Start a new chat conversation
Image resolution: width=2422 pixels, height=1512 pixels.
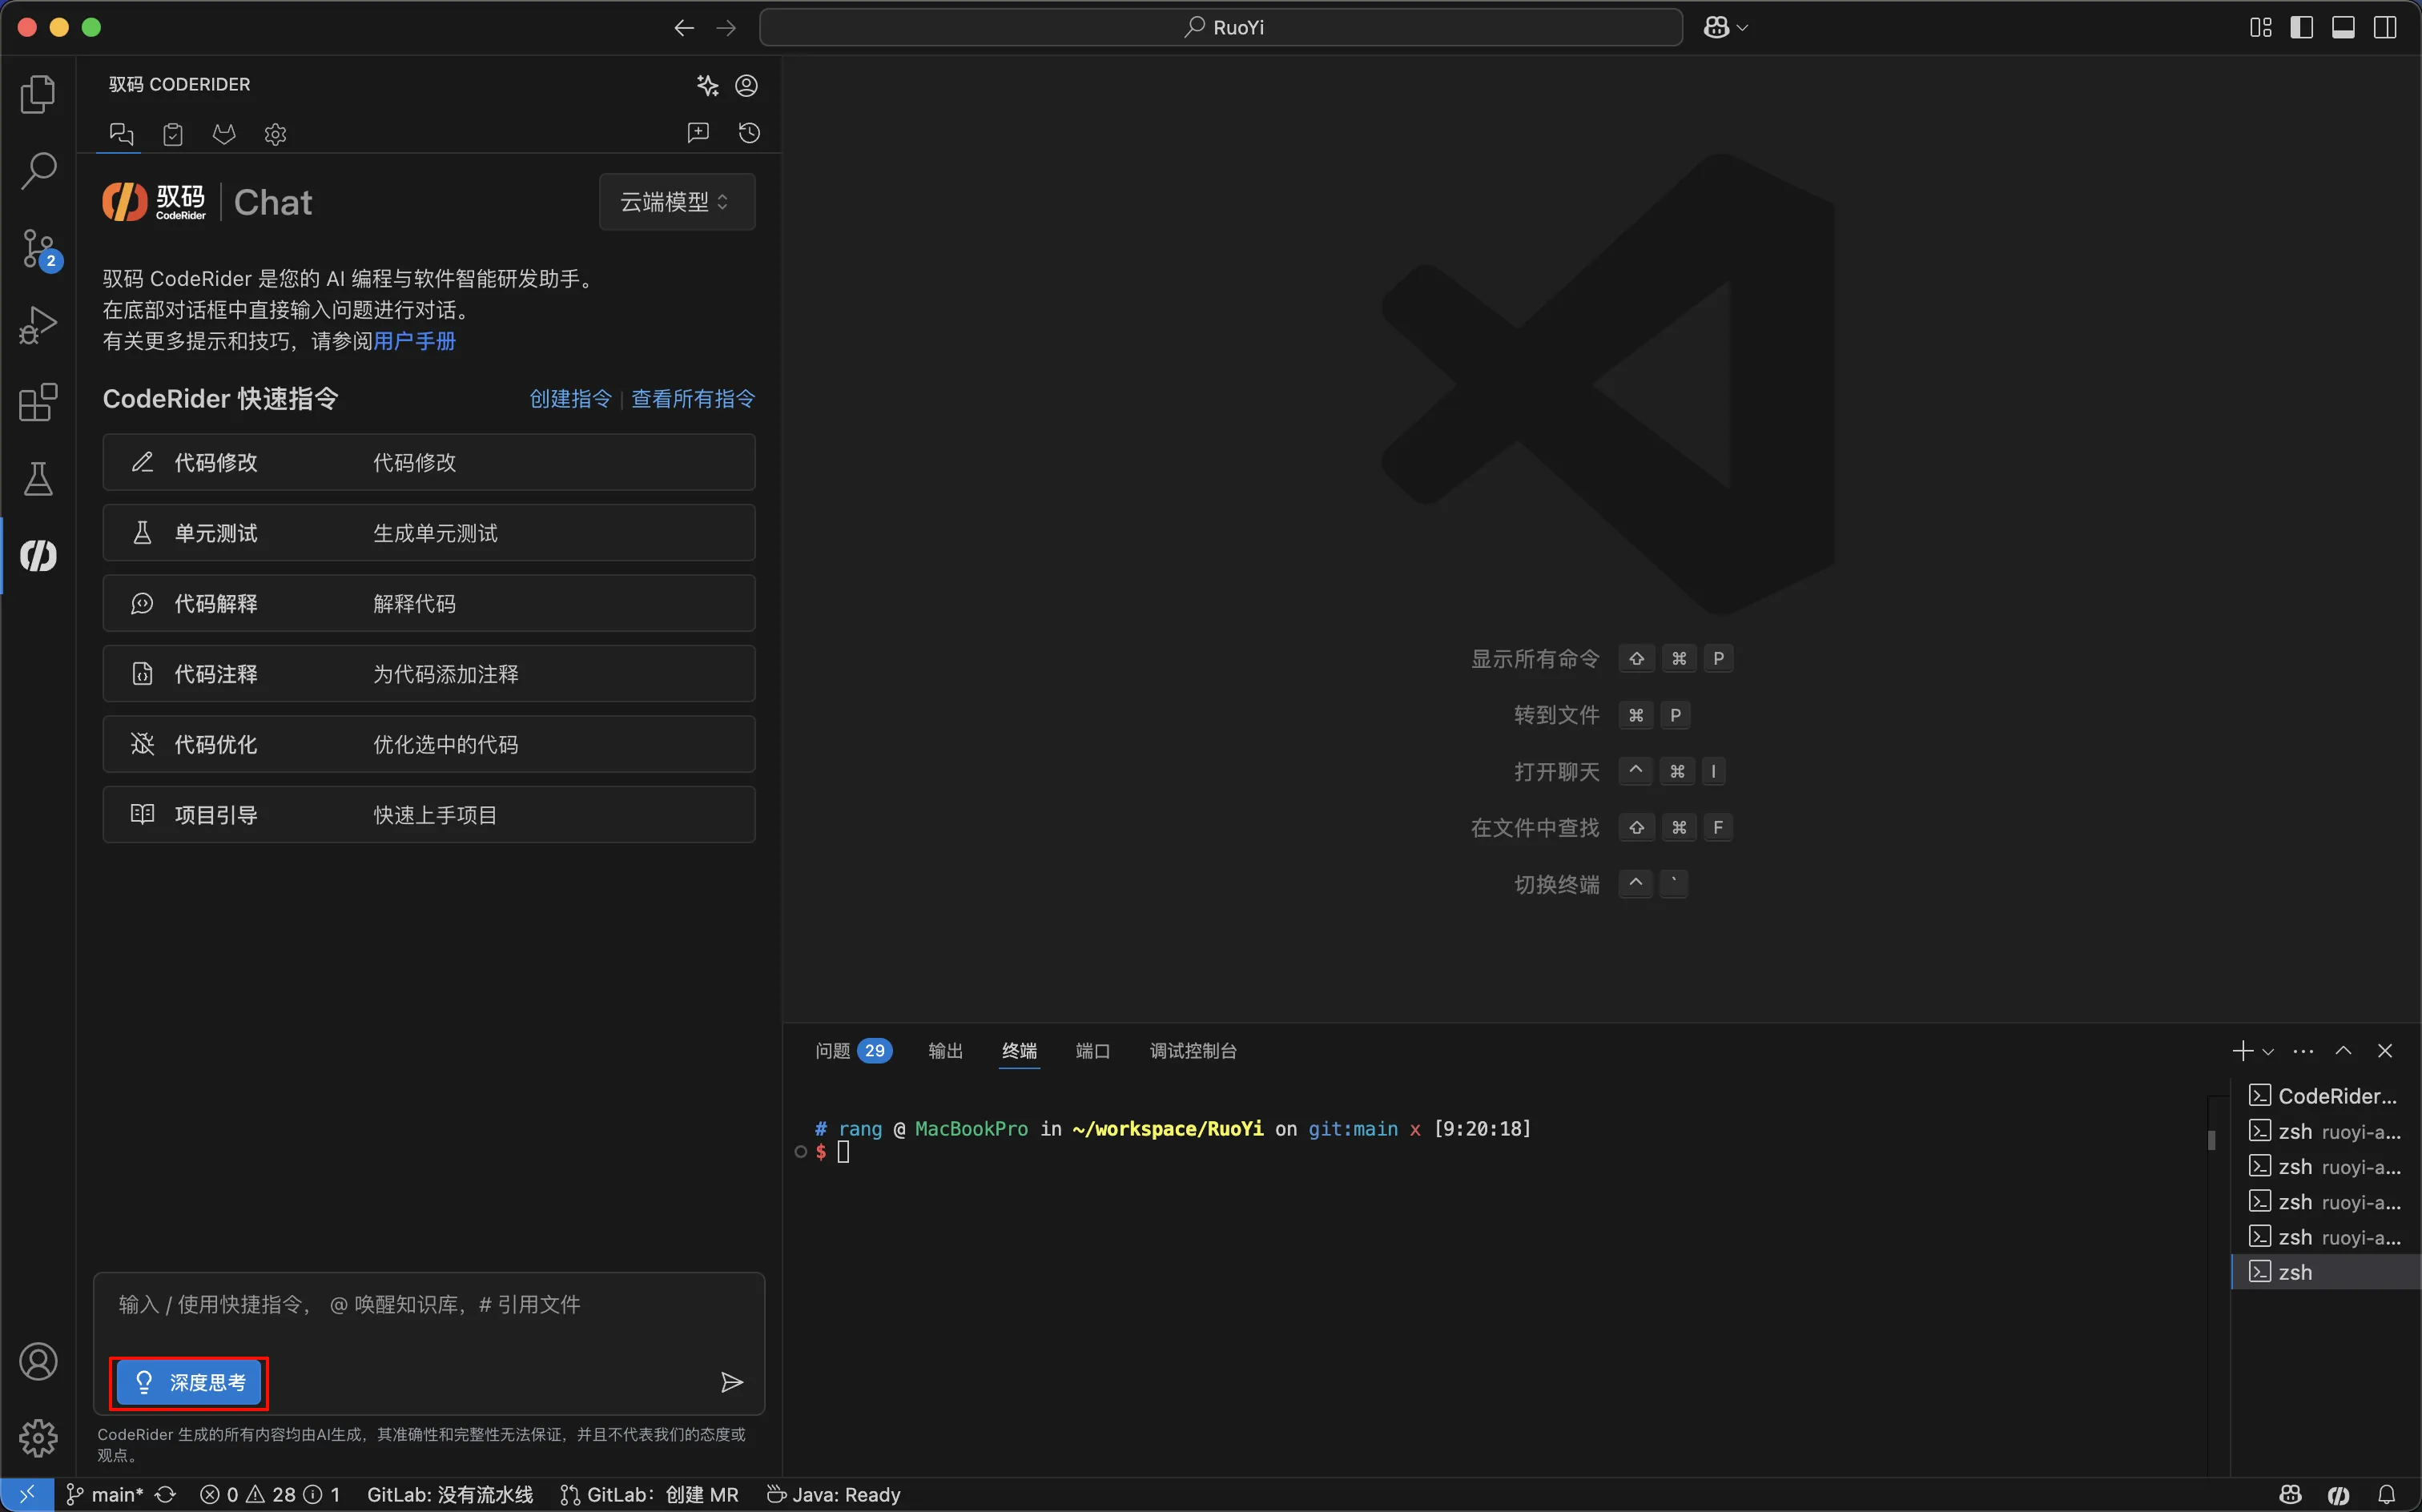(x=698, y=133)
